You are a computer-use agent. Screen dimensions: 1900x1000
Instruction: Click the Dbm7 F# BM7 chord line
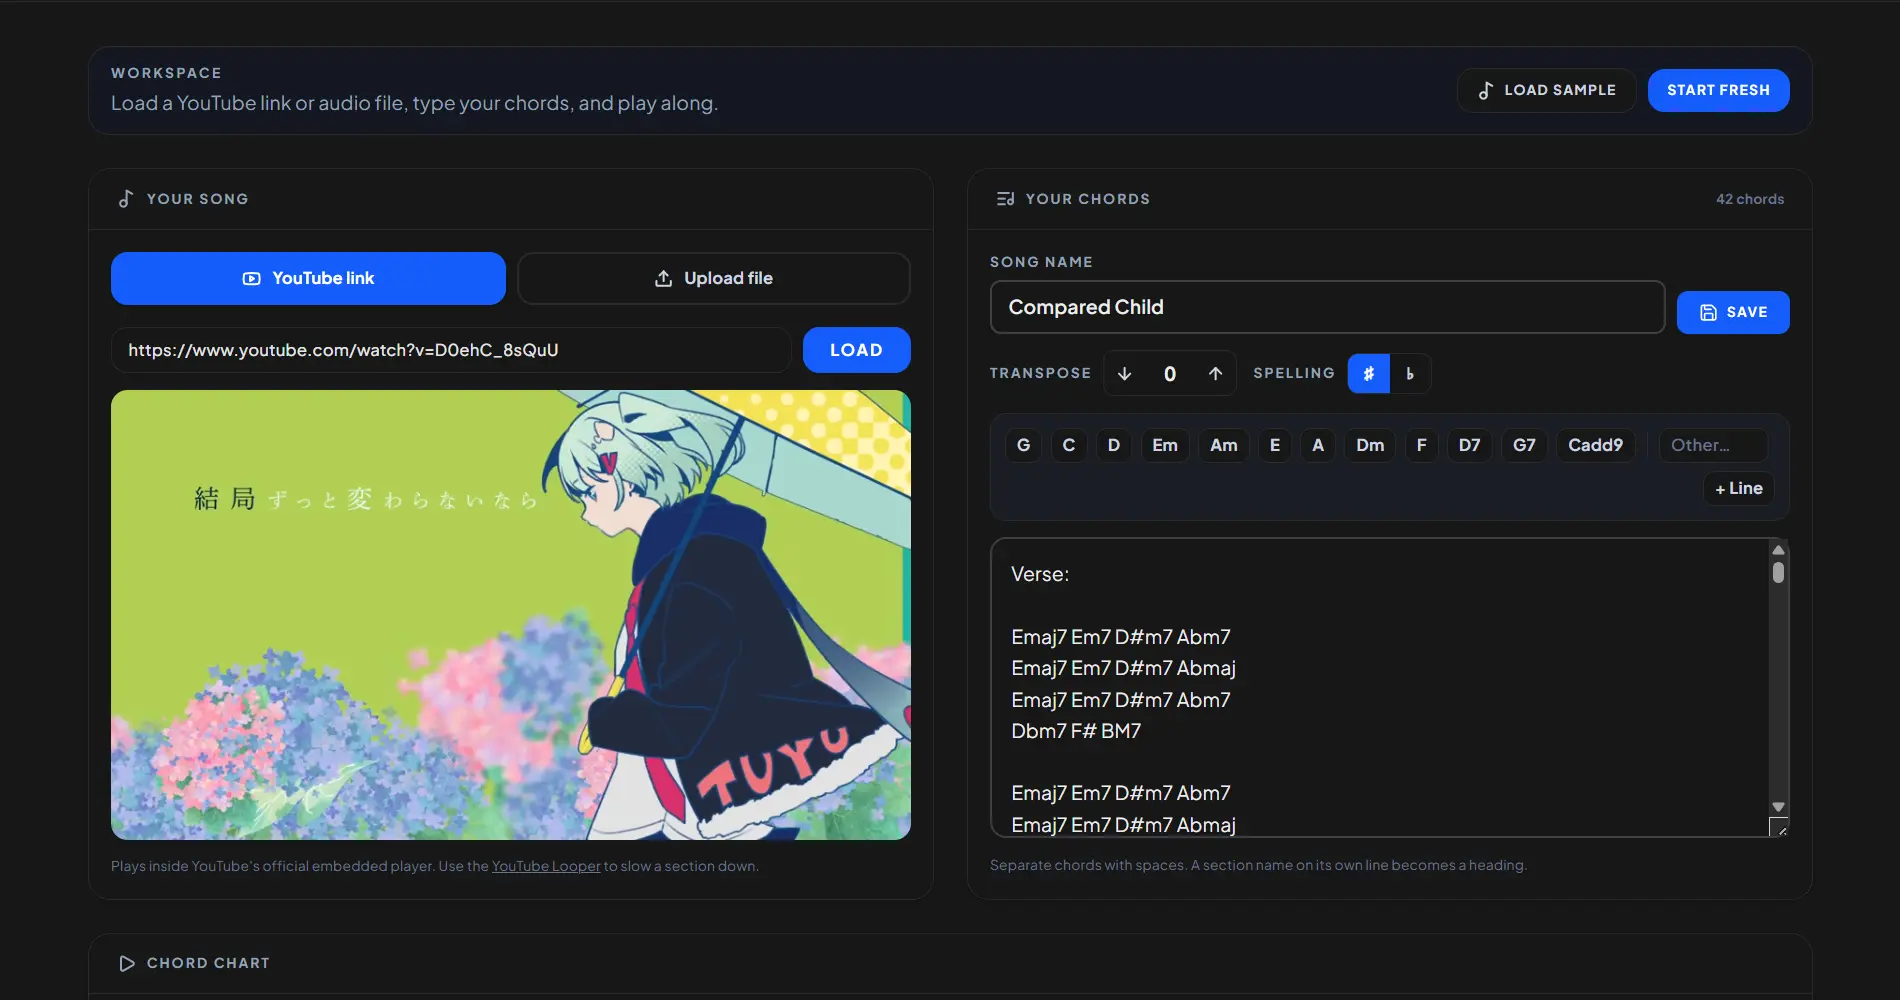point(1076,731)
